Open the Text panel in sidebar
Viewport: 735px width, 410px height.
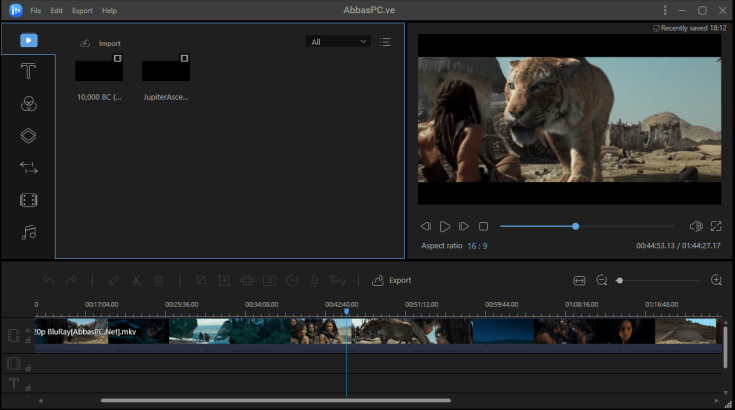tap(29, 72)
